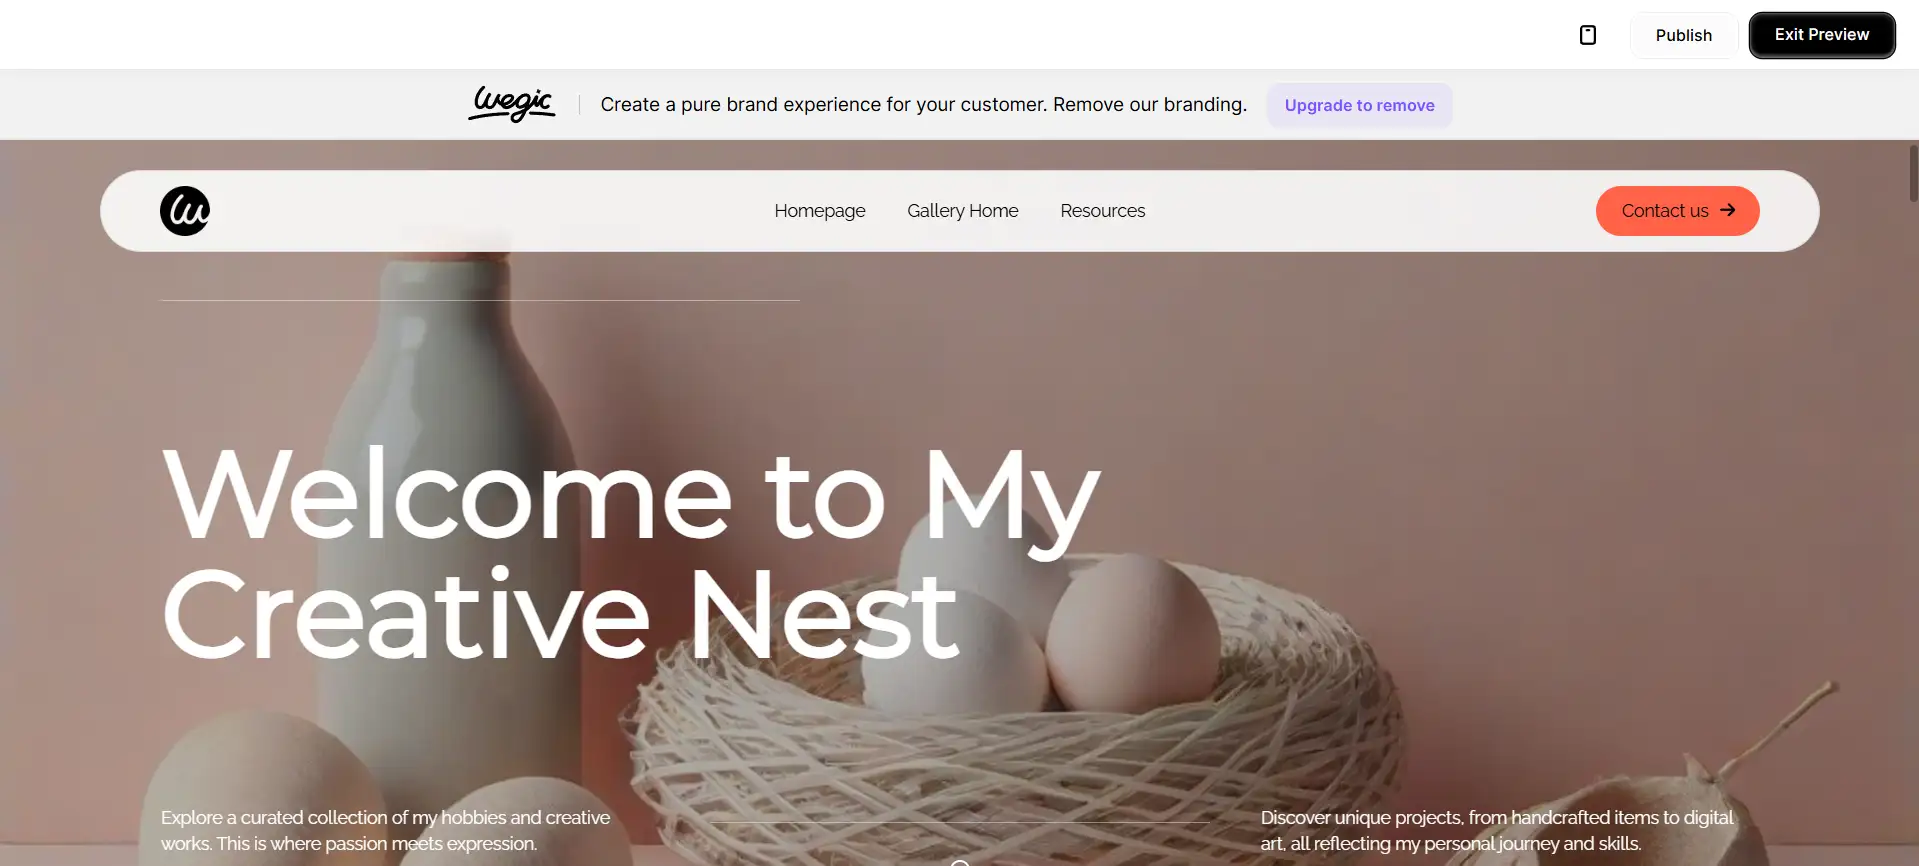Click the arrow icon inside Contact us
1919x866 pixels.
click(1727, 210)
